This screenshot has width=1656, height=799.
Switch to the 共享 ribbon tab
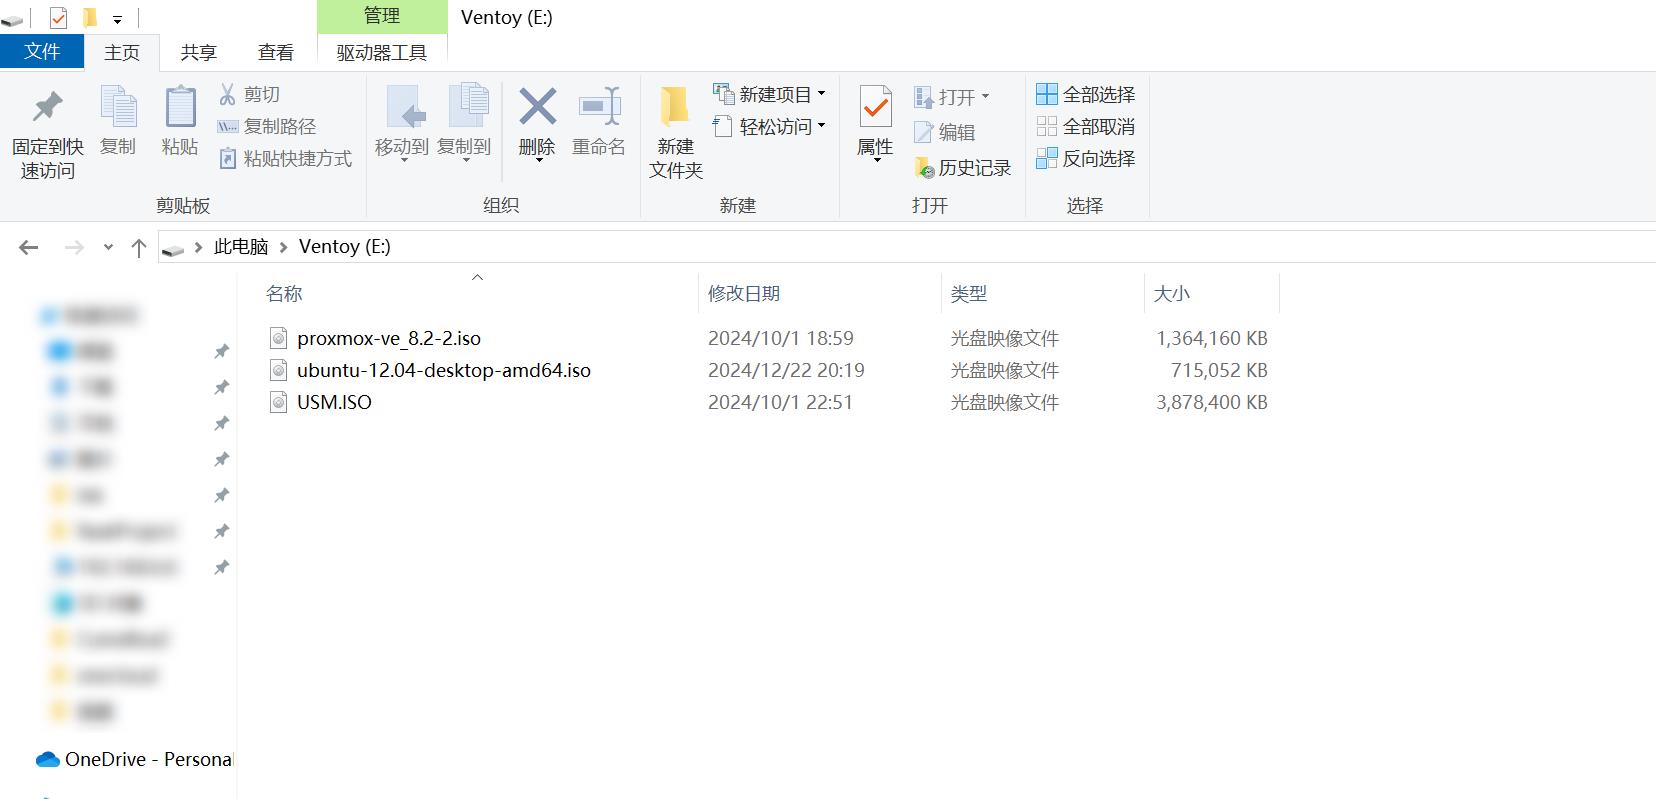[198, 53]
